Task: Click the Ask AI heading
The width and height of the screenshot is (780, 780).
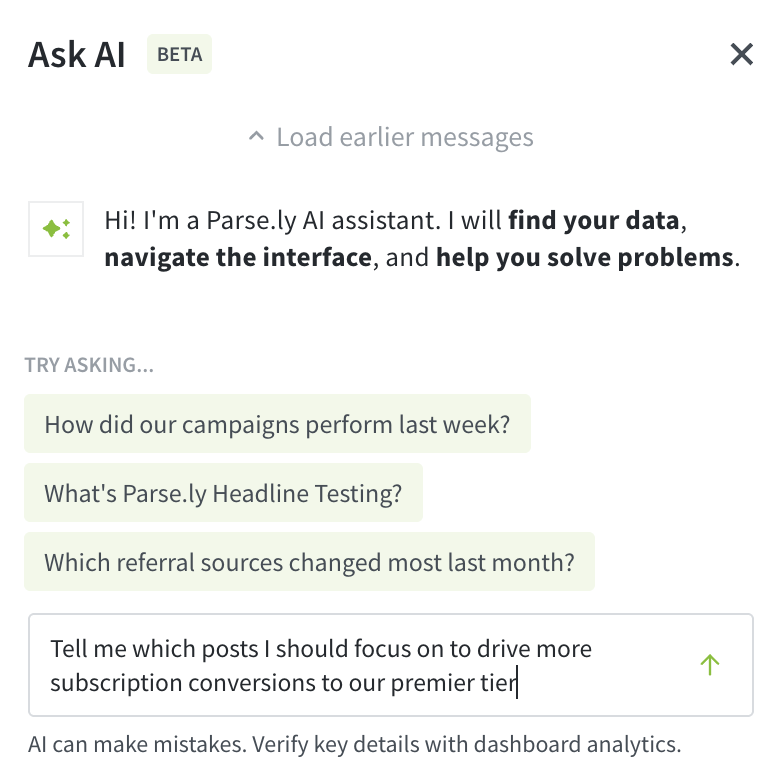Action: coord(77,54)
